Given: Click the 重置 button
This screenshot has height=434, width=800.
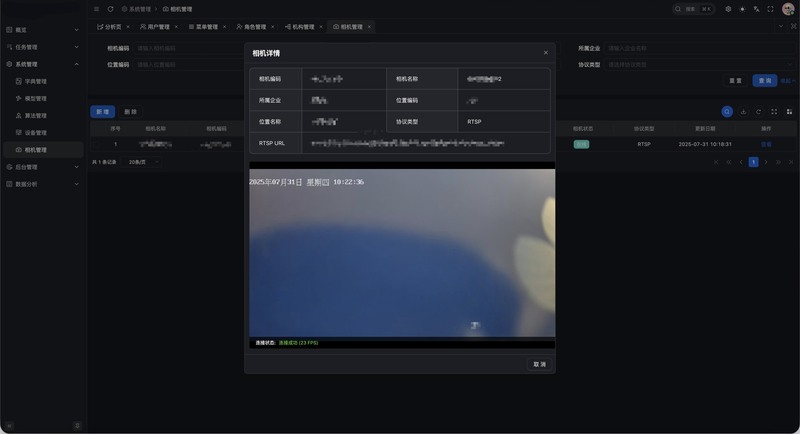Looking at the screenshot, I should (735, 81).
